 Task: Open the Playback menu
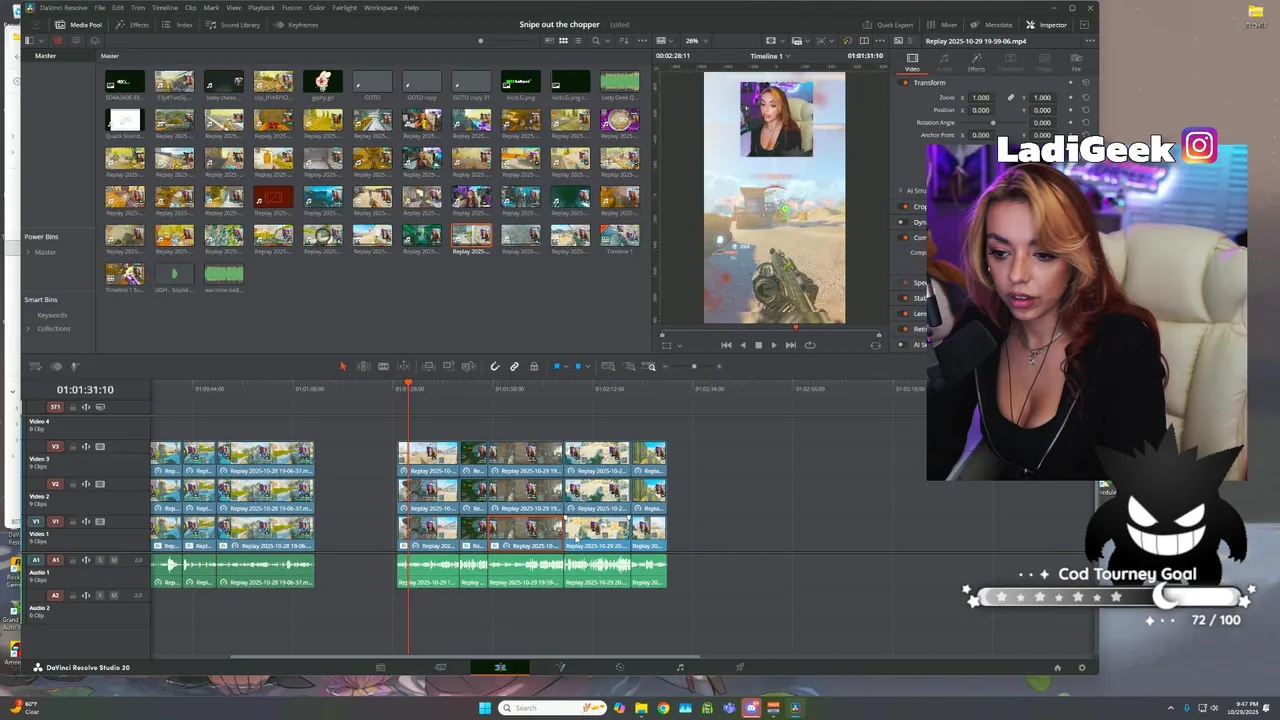(x=261, y=7)
